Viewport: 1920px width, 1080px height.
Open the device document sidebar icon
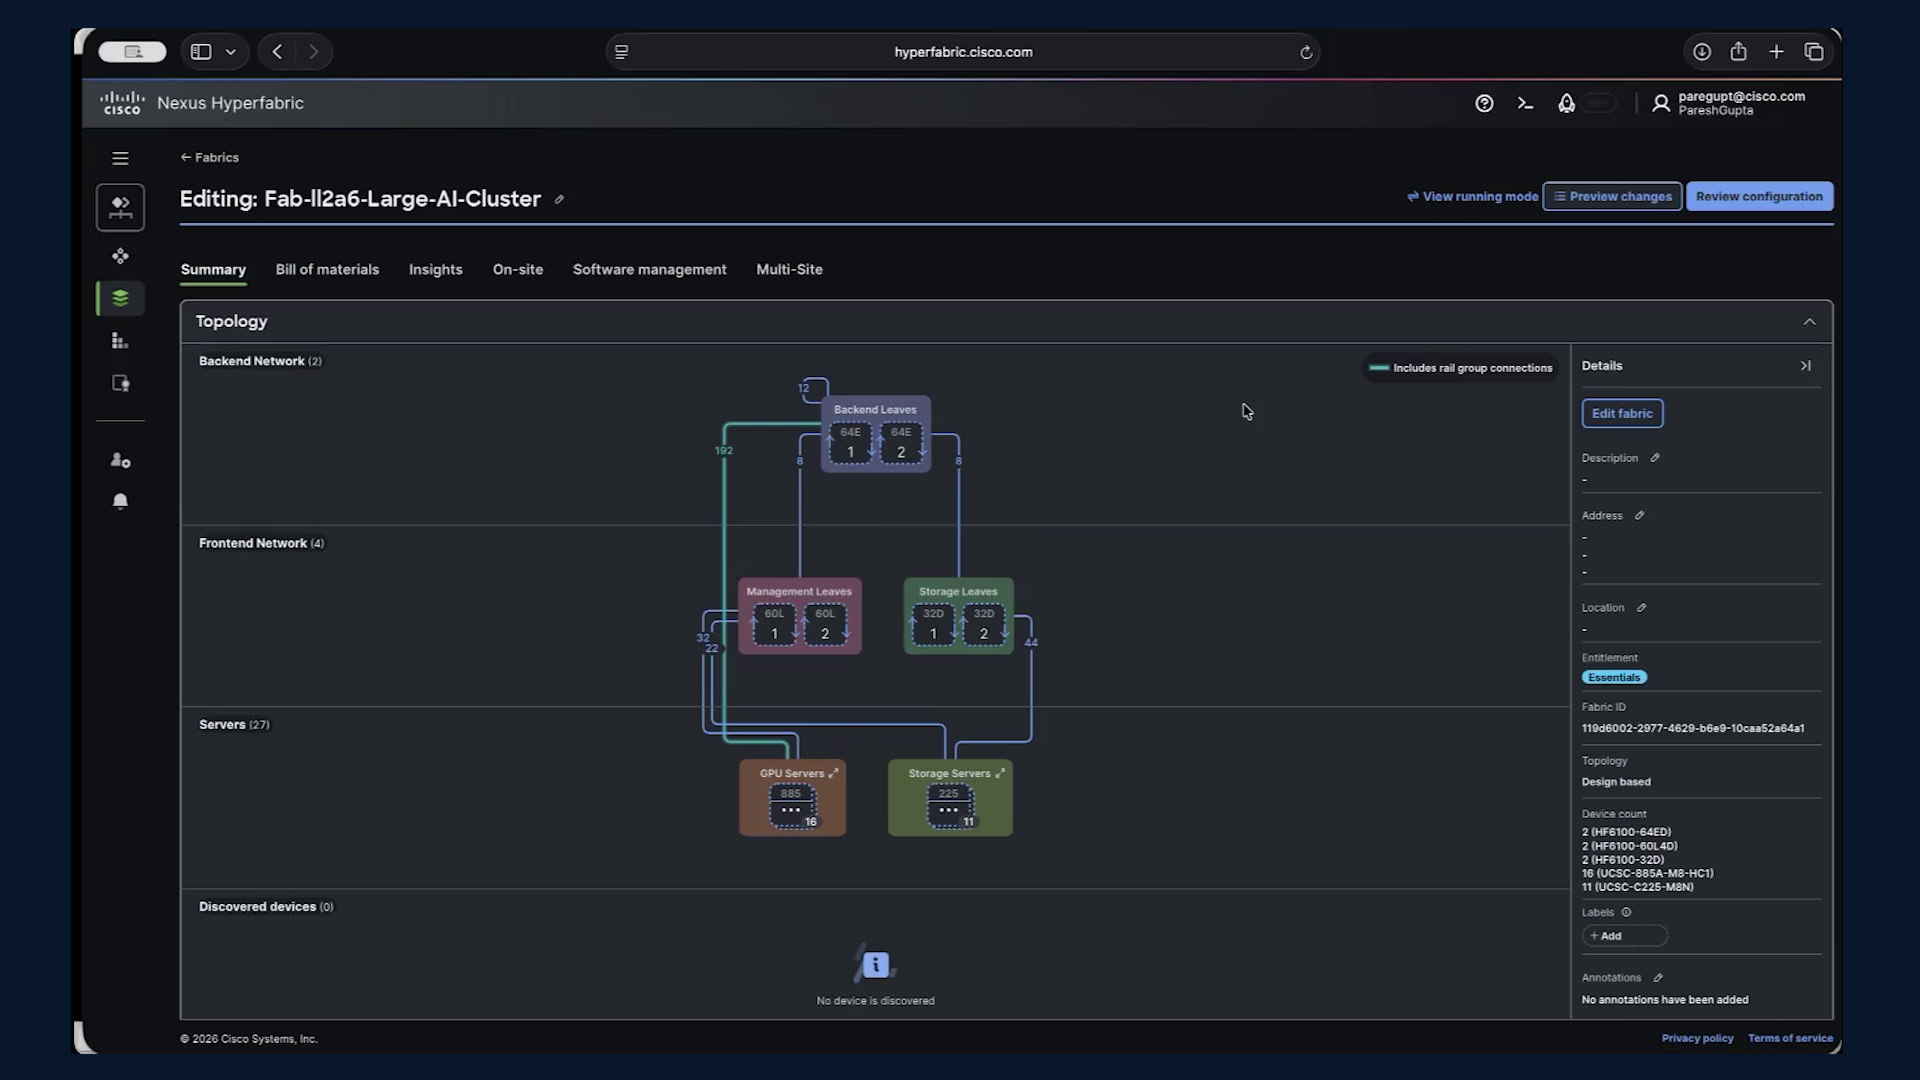coord(120,383)
